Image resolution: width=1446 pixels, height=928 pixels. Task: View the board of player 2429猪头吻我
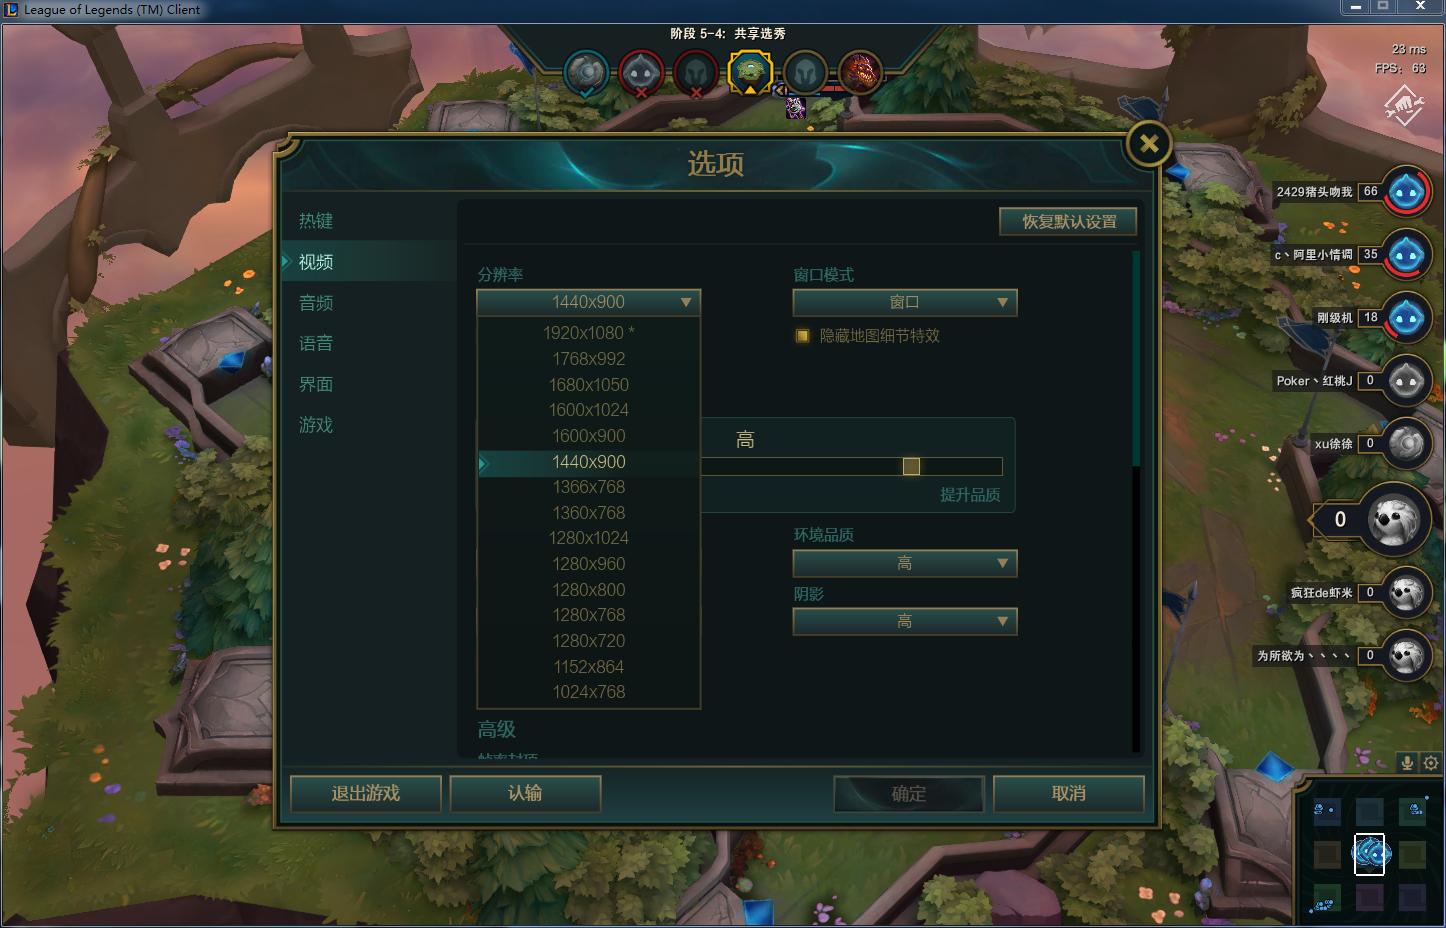pos(1406,191)
